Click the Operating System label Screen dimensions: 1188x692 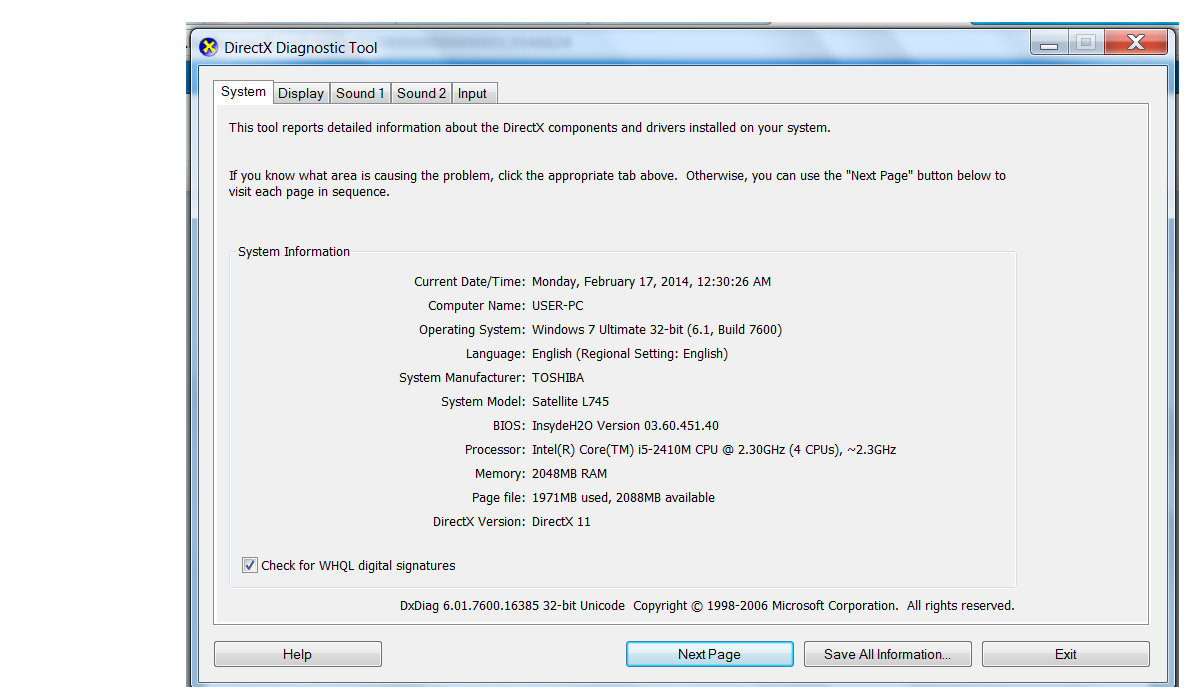471,330
